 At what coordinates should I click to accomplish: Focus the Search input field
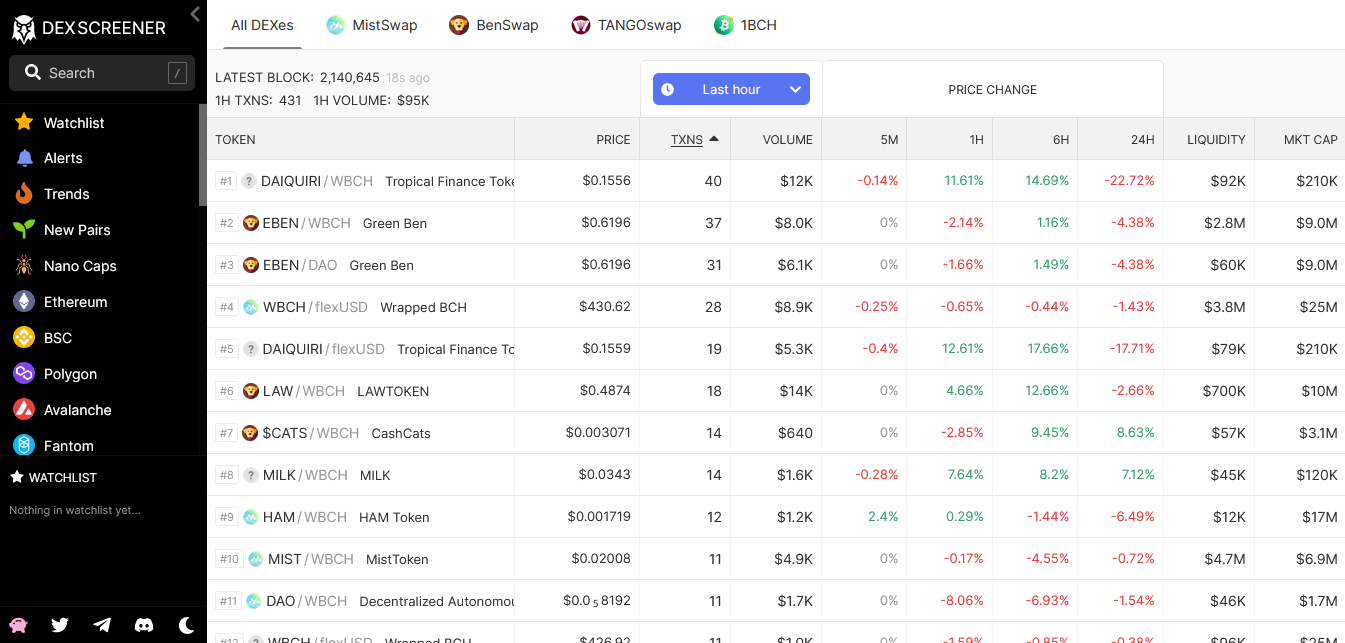pyautogui.click(x=102, y=73)
